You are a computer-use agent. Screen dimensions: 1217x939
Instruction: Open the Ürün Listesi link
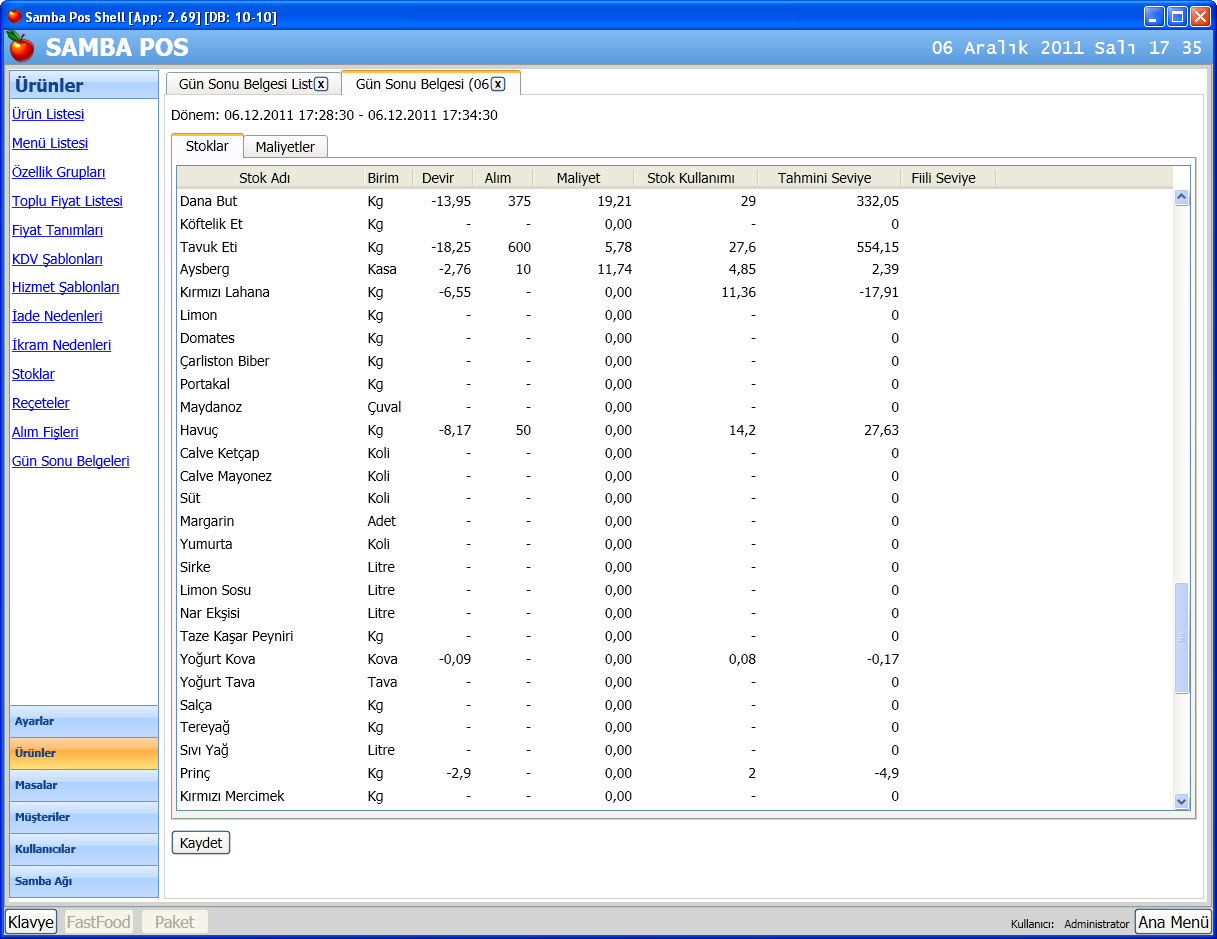[48, 114]
